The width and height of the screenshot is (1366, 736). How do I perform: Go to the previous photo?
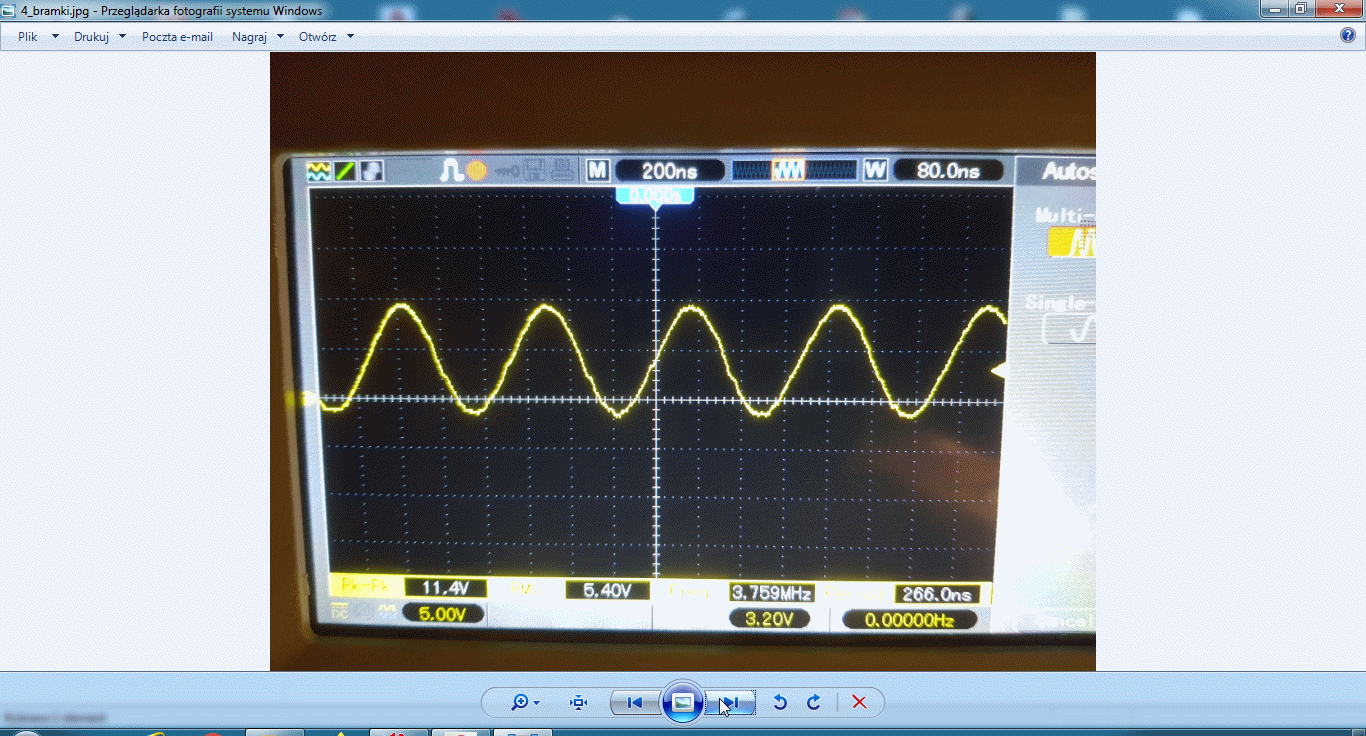(634, 703)
